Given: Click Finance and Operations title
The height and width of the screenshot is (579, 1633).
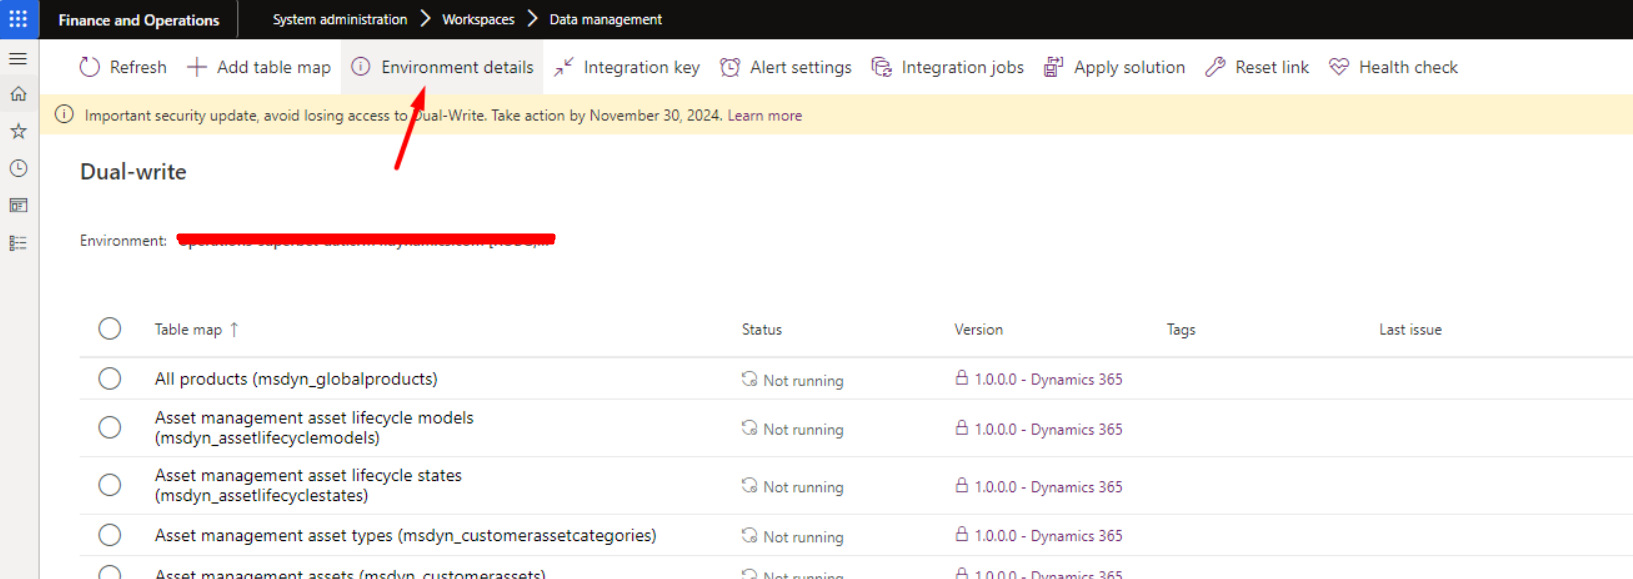Looking at the screenshot, I should coord(139,20).
